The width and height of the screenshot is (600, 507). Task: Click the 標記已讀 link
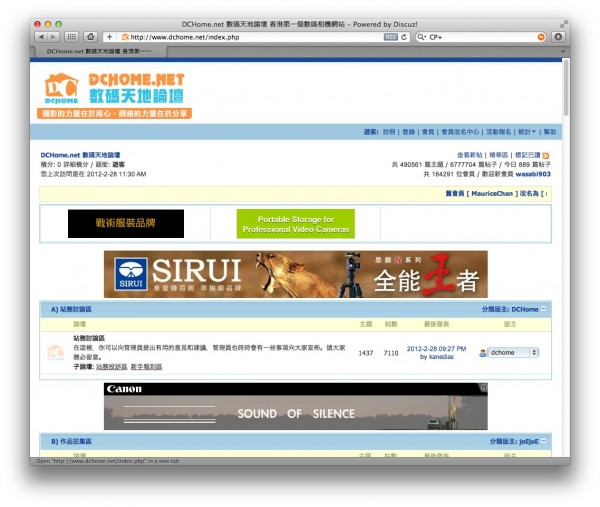click(527, 155)
